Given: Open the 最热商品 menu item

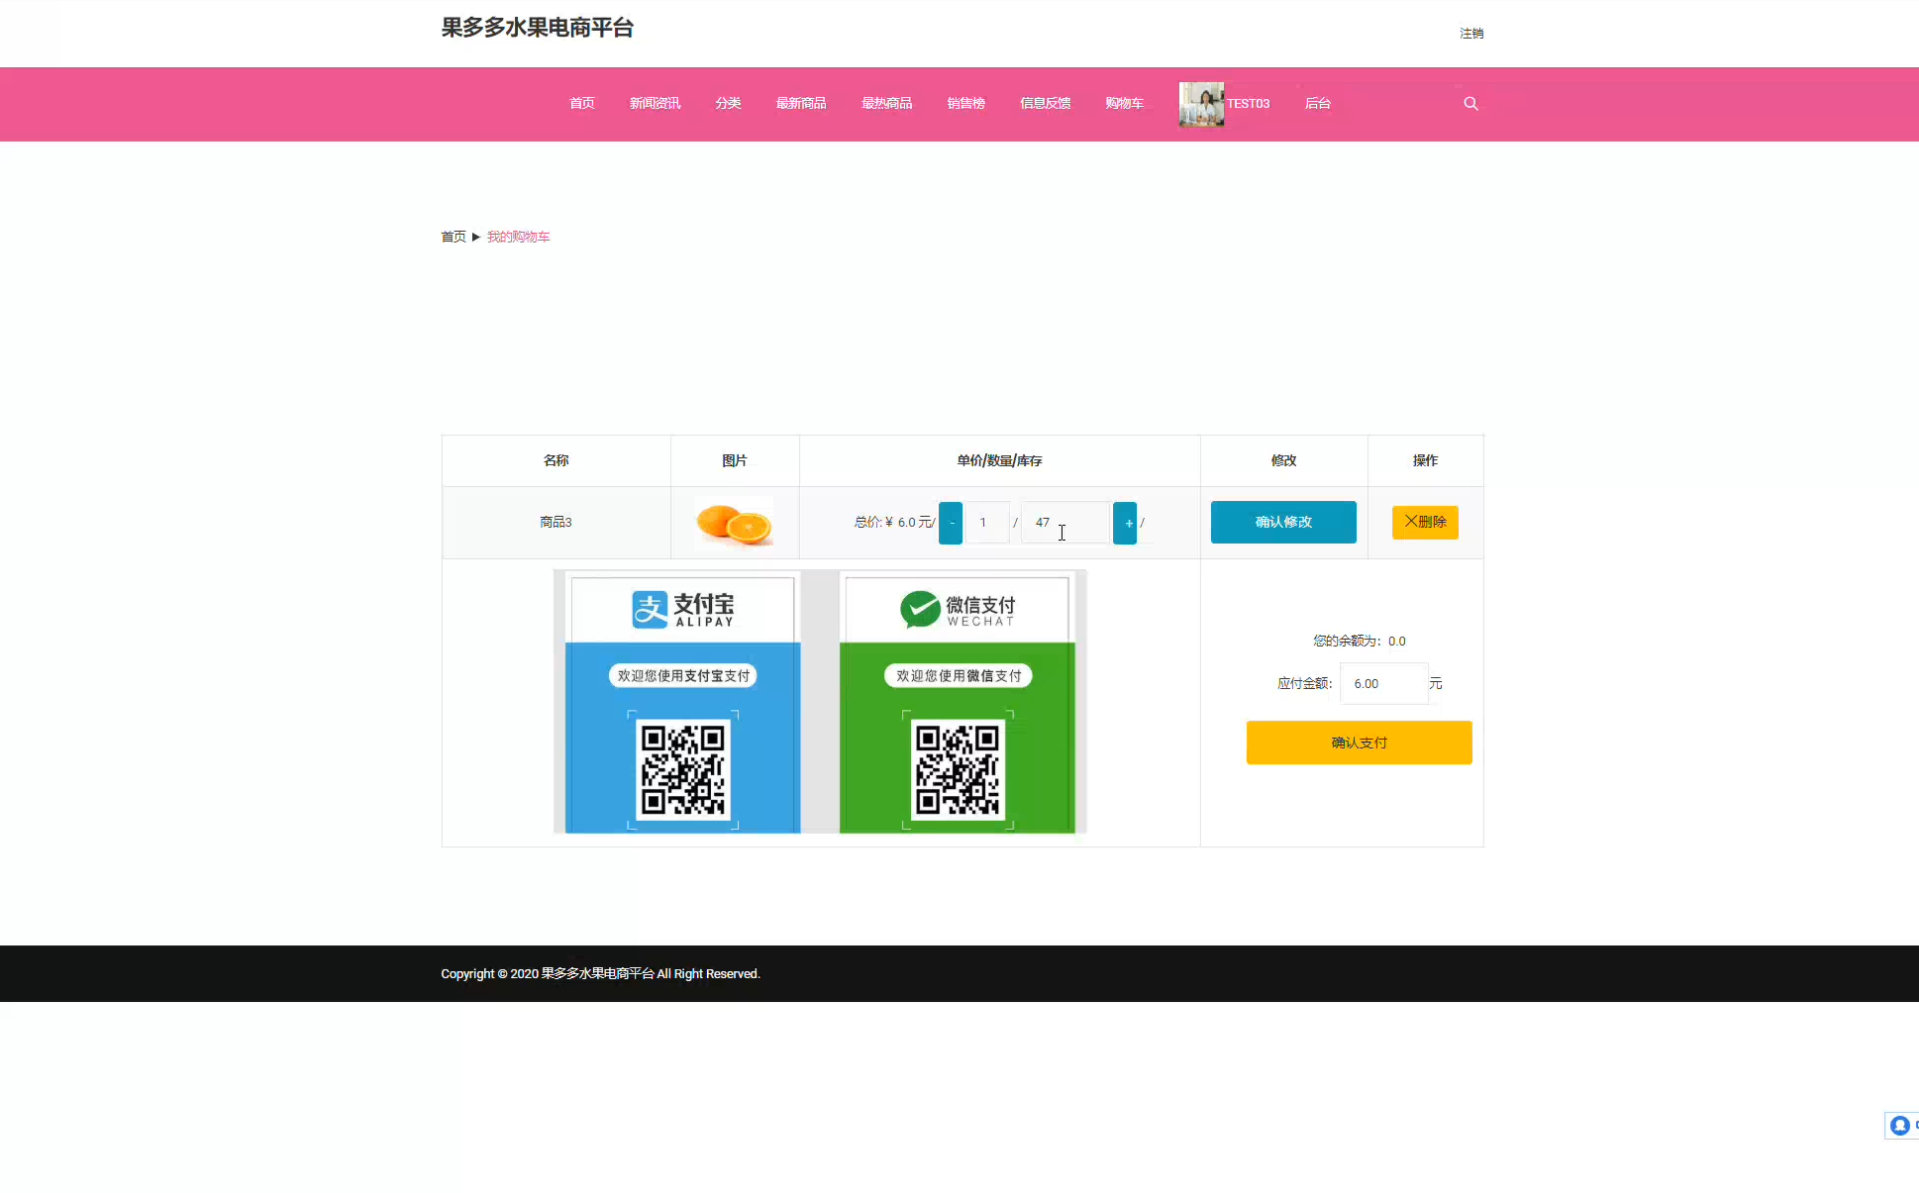Looking at the screenshot, I should click(886, 103).
